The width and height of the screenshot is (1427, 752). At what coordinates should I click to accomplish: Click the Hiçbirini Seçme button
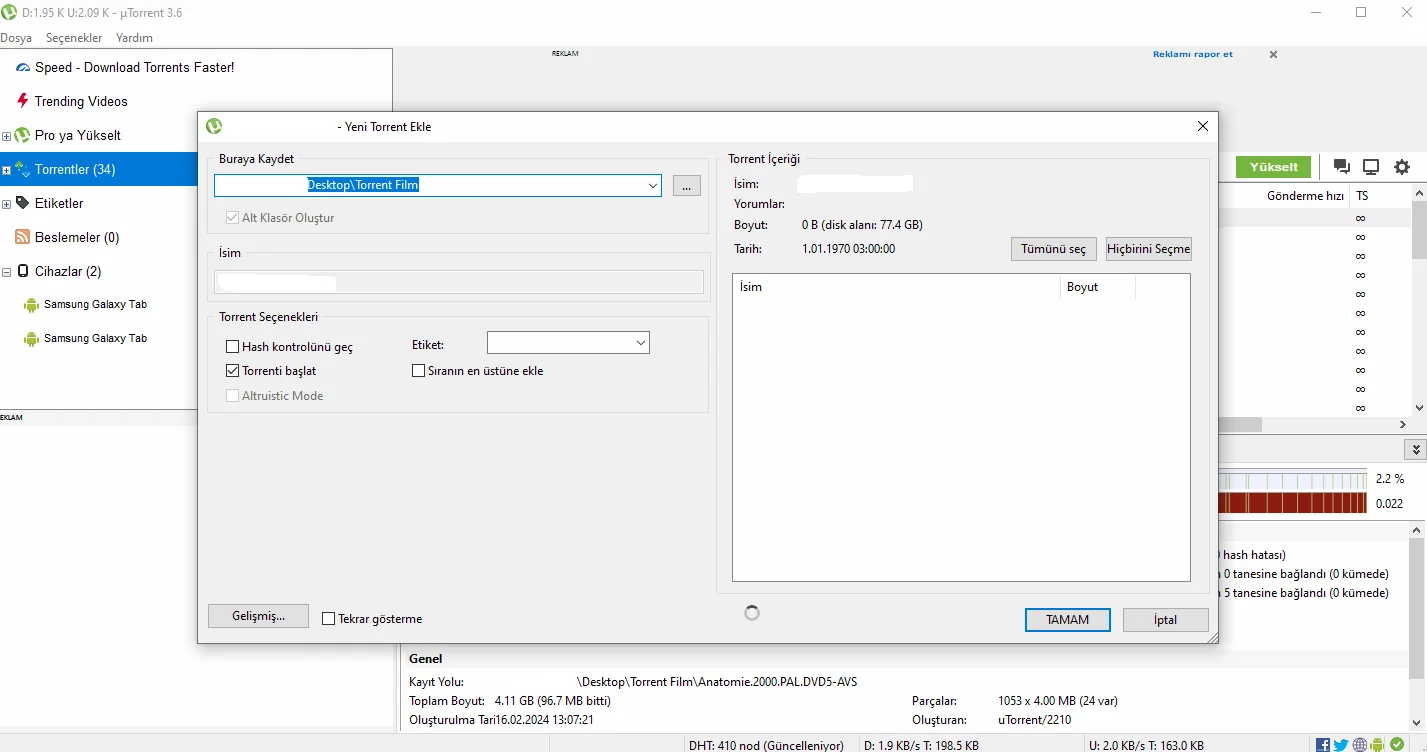coord(1148,249)
